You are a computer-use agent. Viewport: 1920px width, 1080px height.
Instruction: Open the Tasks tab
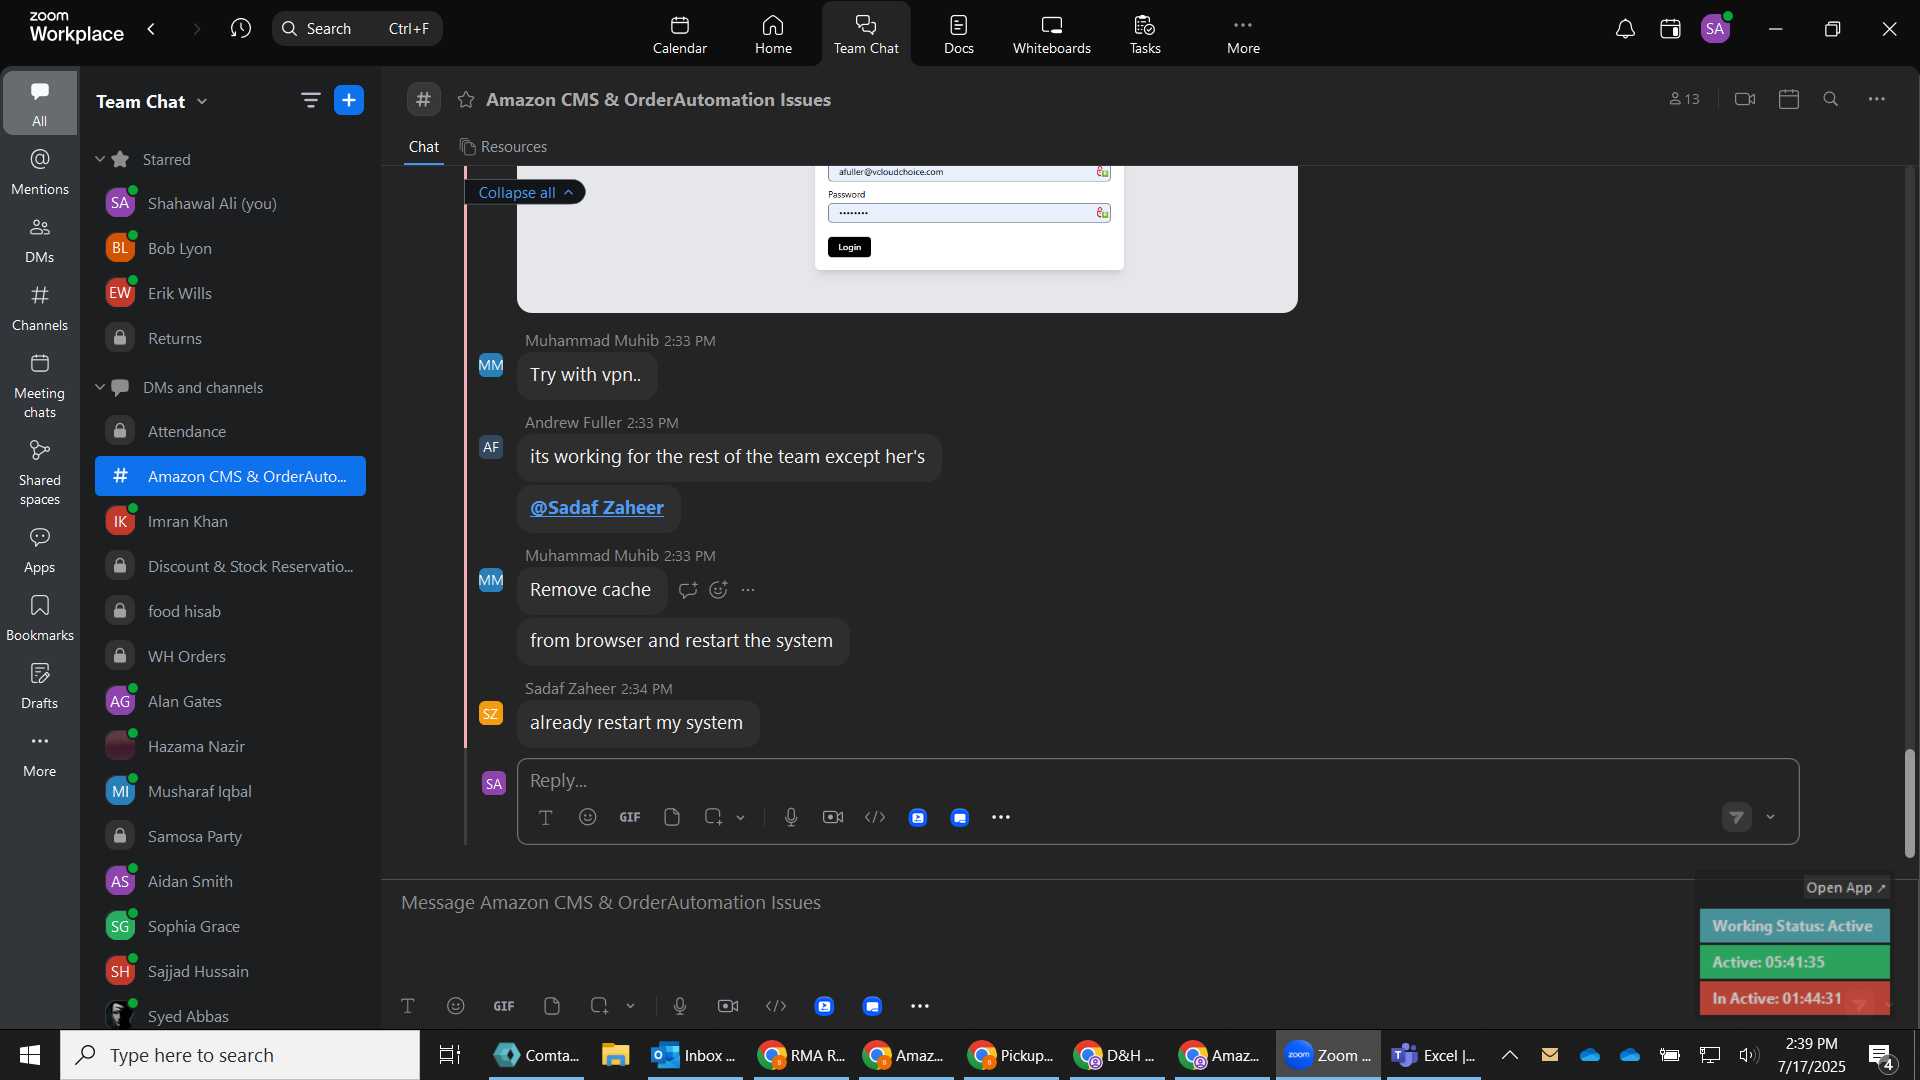[x=1144, y=34]
